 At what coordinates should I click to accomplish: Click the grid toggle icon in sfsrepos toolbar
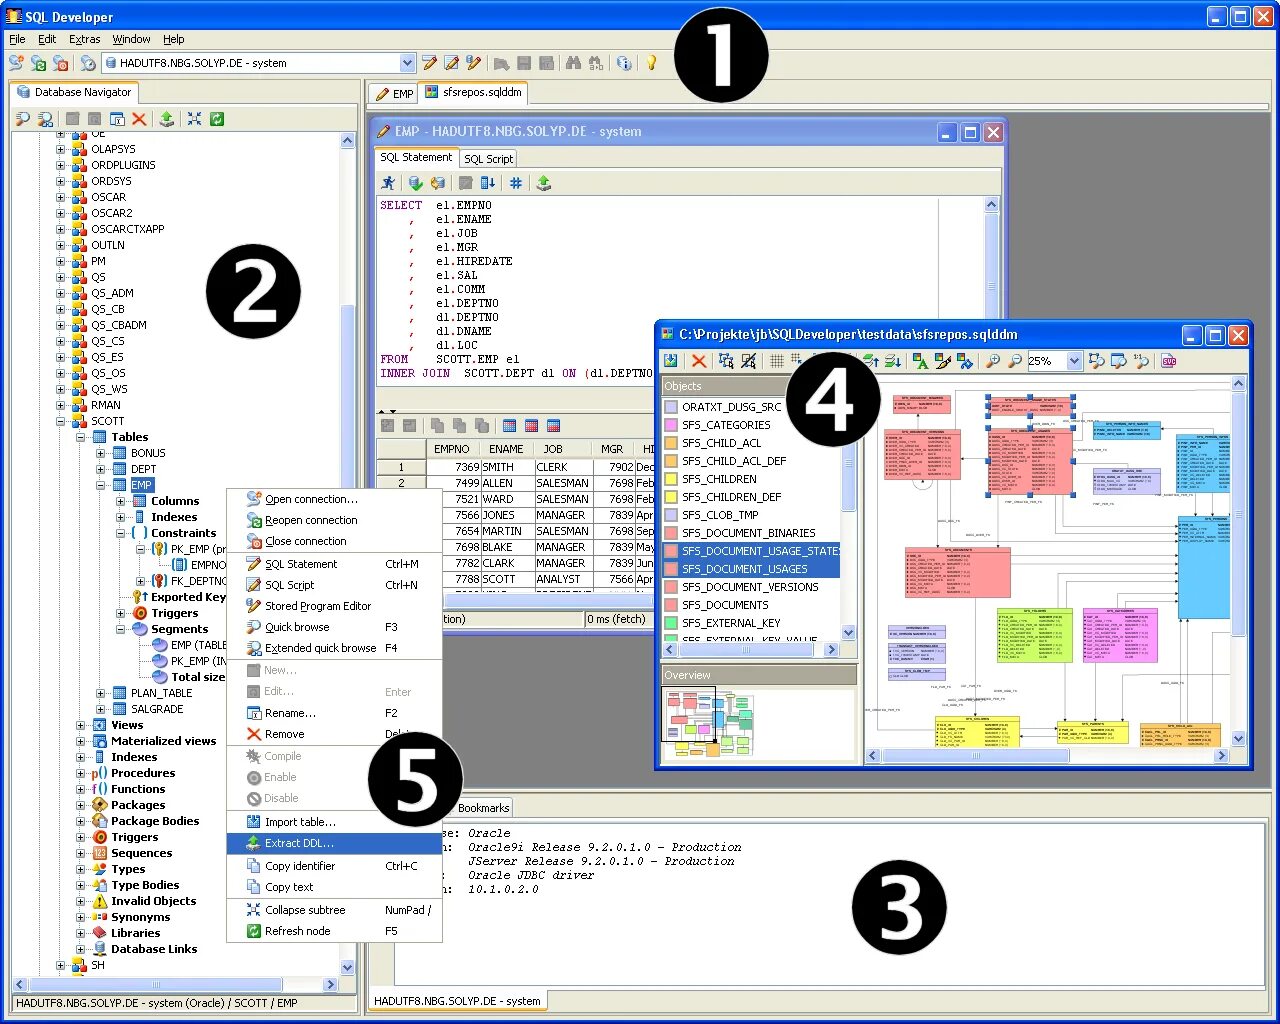point(777,361)
